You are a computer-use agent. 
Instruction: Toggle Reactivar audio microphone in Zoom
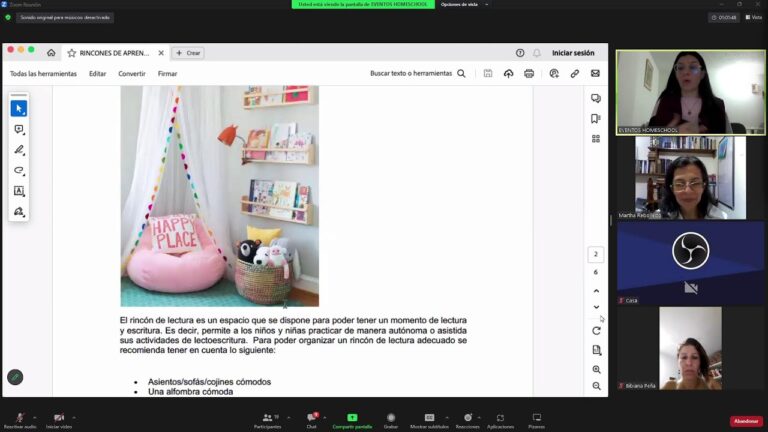(20, 420)
